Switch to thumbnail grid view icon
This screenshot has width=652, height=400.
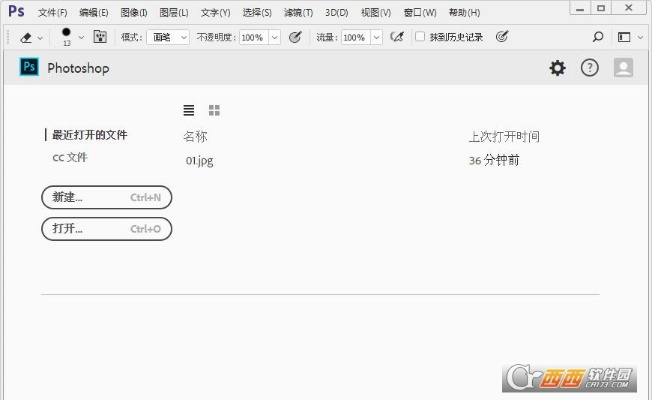point(214,110)
